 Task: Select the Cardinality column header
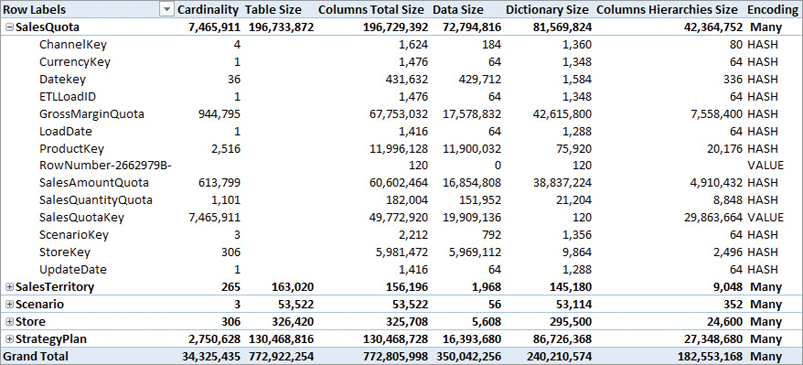[208, 10]
